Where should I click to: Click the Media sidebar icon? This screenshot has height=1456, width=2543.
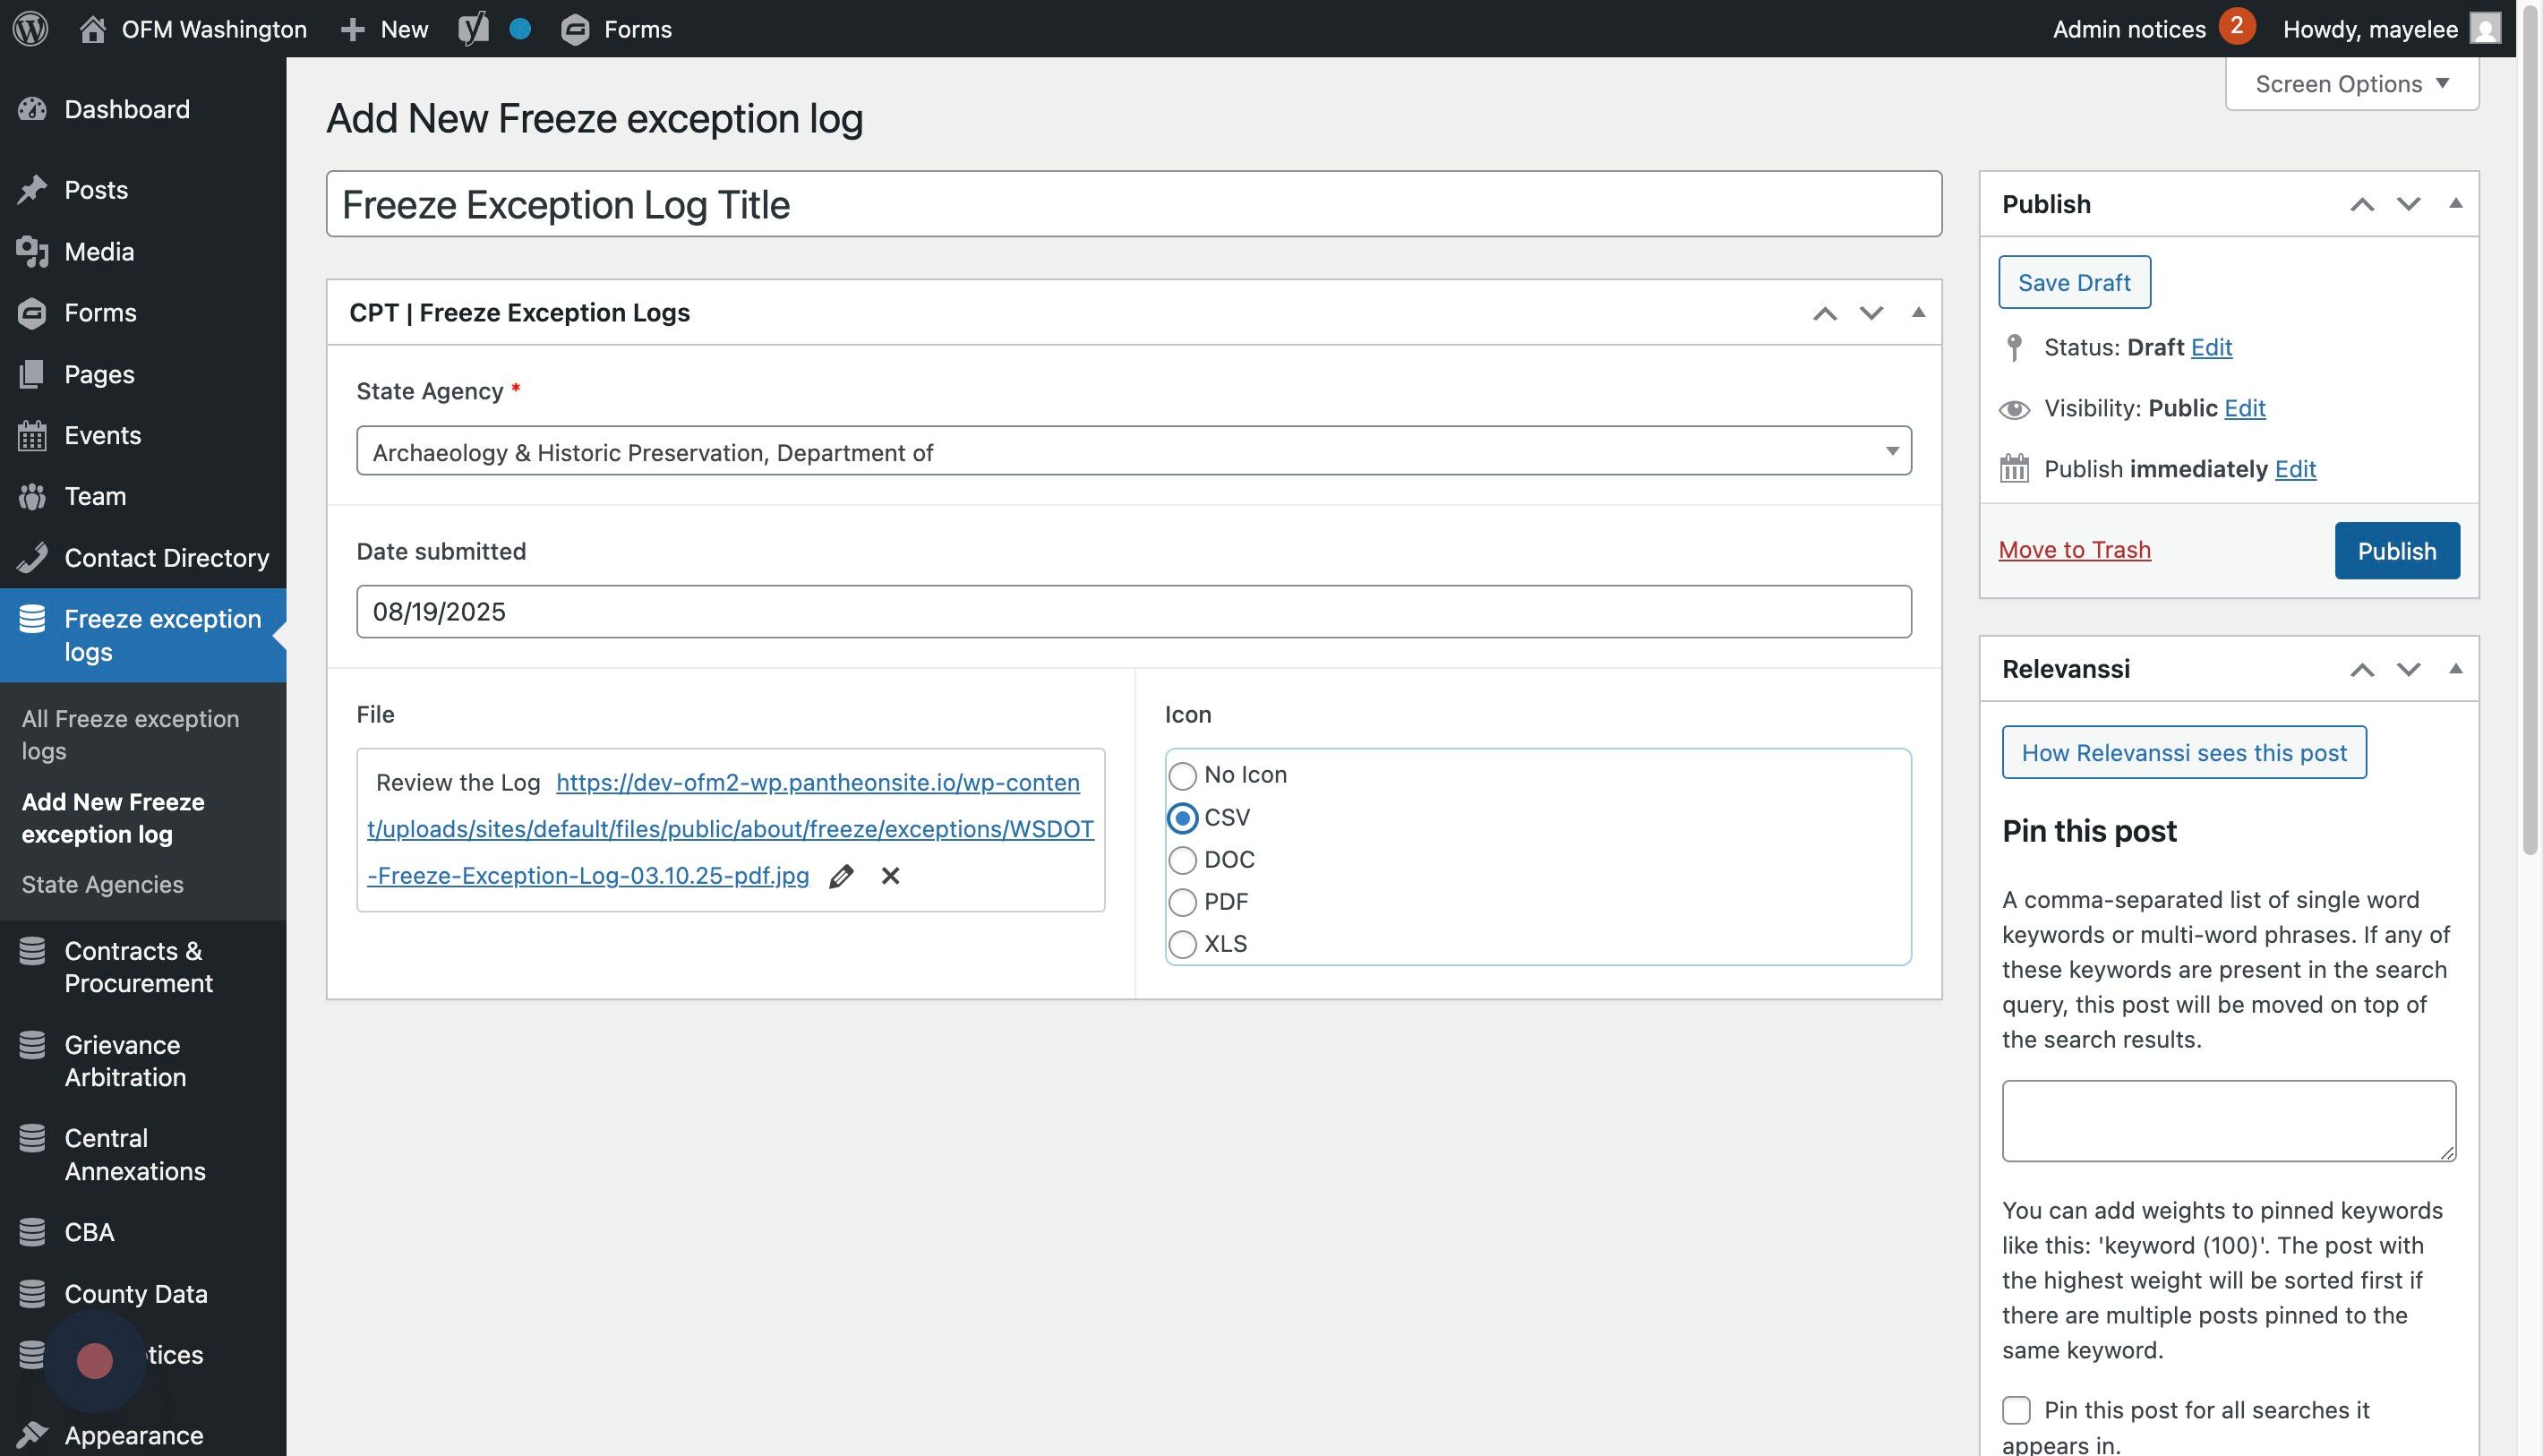[x=32, y=252]
